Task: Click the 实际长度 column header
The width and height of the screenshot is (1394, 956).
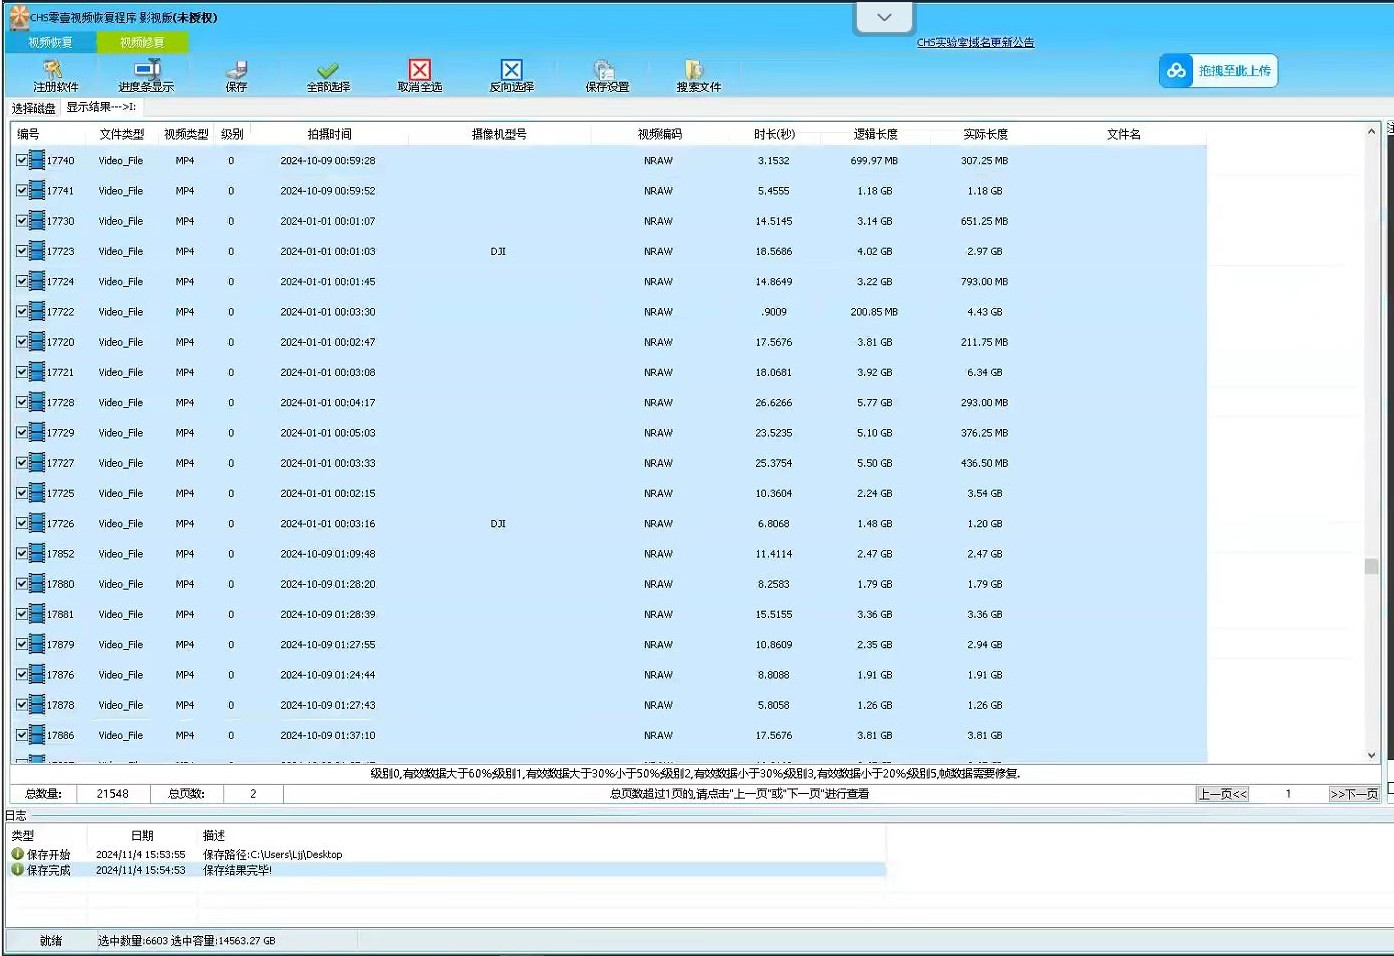Action: pyautogui.click(x=985, y=134)
